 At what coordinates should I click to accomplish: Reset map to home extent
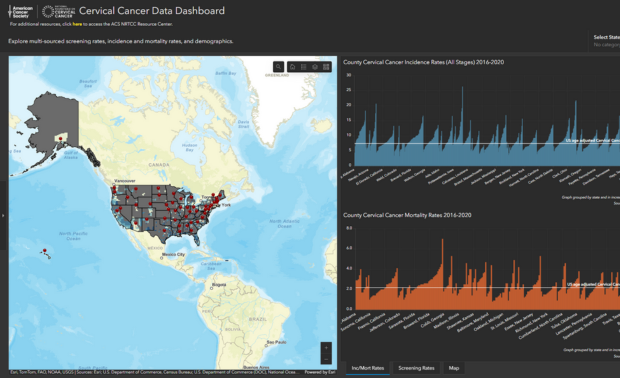[293, 67]
